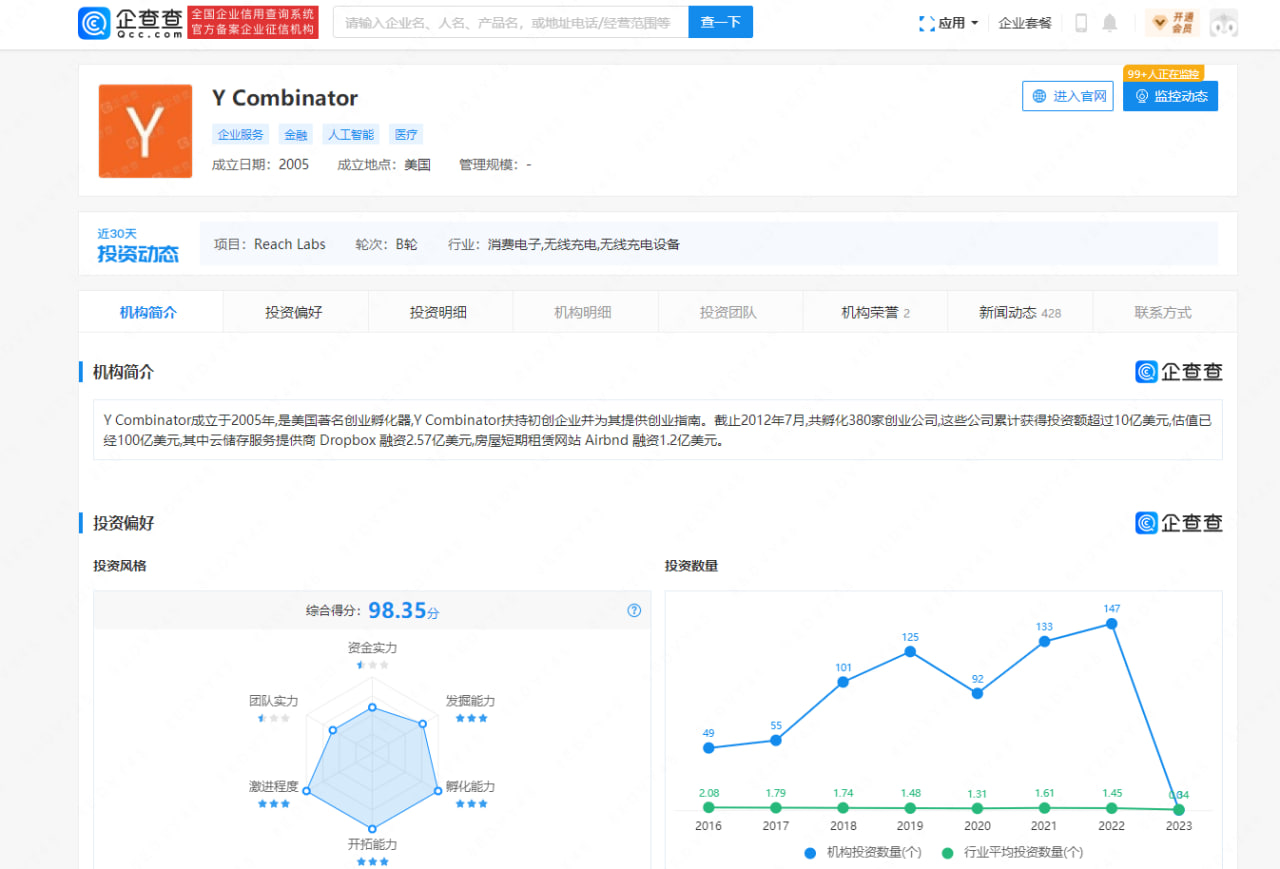This screenshot has height=869, width=1280.
Task: Click the 2018 data point labeled 101
Action: pyautogui.click(x=843, y=682)
